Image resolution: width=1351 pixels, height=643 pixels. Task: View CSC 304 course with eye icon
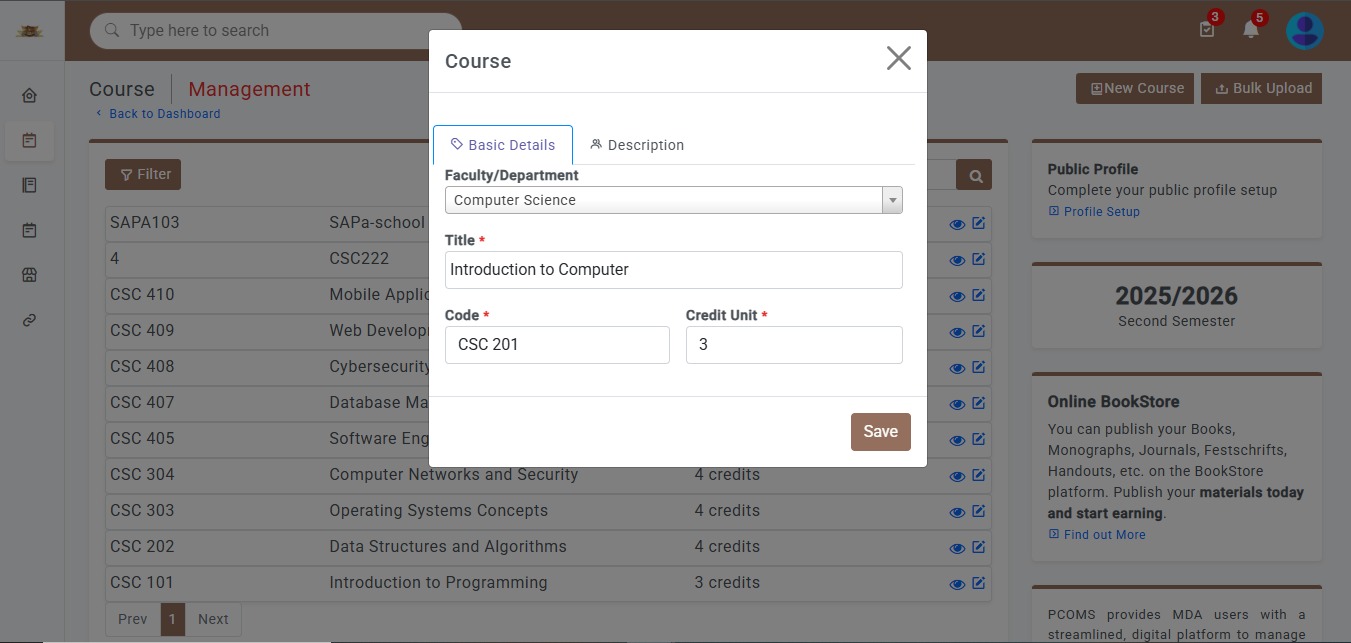pyautogui.click(x=957, y=476)
